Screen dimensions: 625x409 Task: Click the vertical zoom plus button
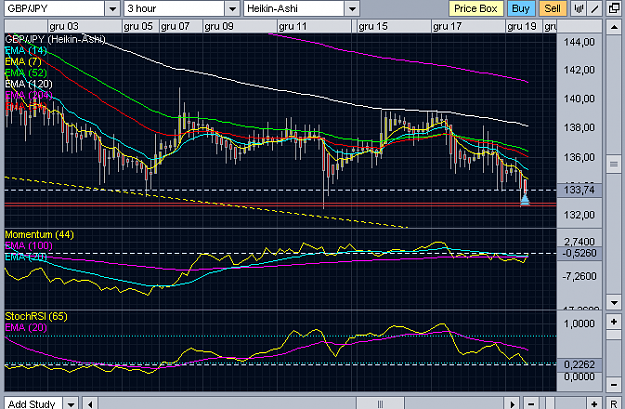[x=614, y=321]
